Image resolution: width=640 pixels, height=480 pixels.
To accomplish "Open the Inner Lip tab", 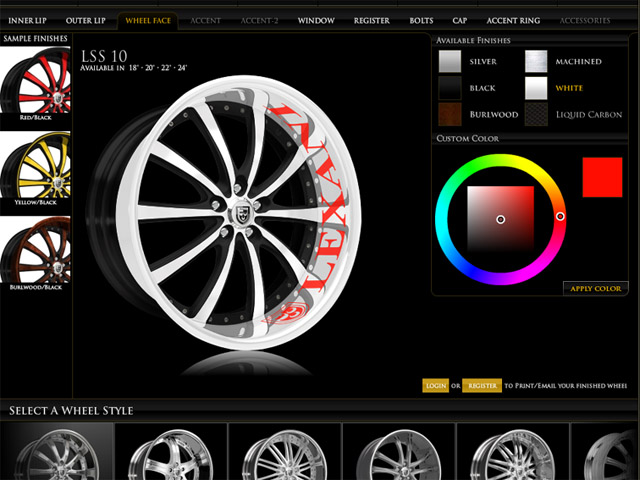I will click(x=27, y=20).
